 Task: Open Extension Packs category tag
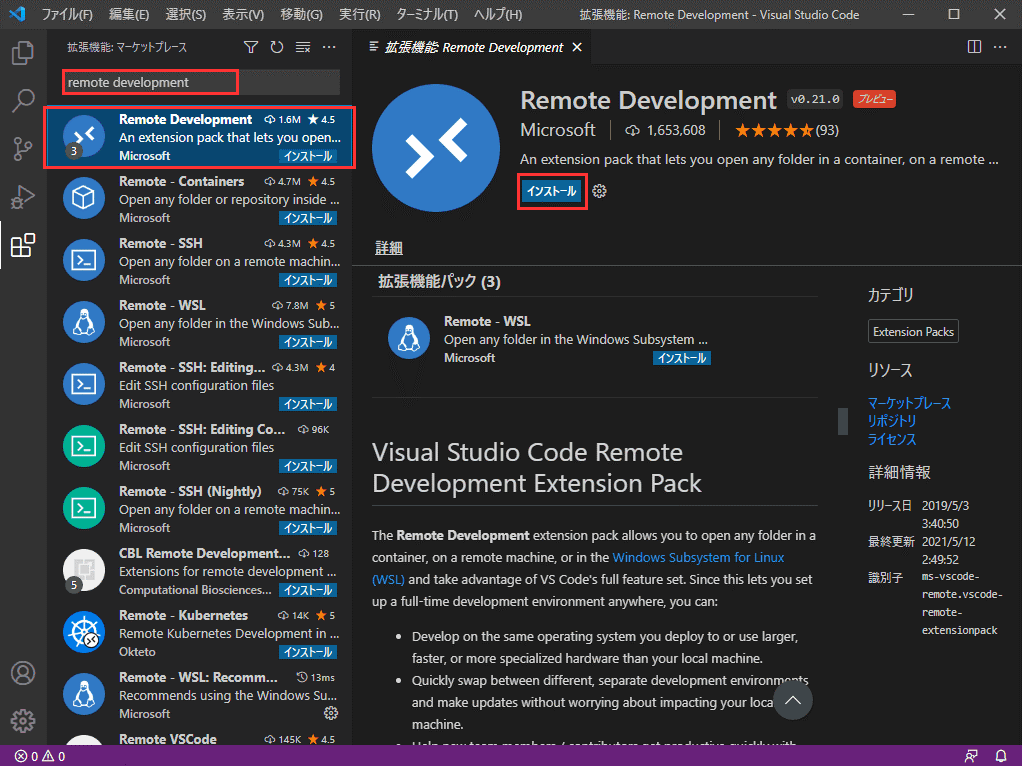[x=913, y=331]
